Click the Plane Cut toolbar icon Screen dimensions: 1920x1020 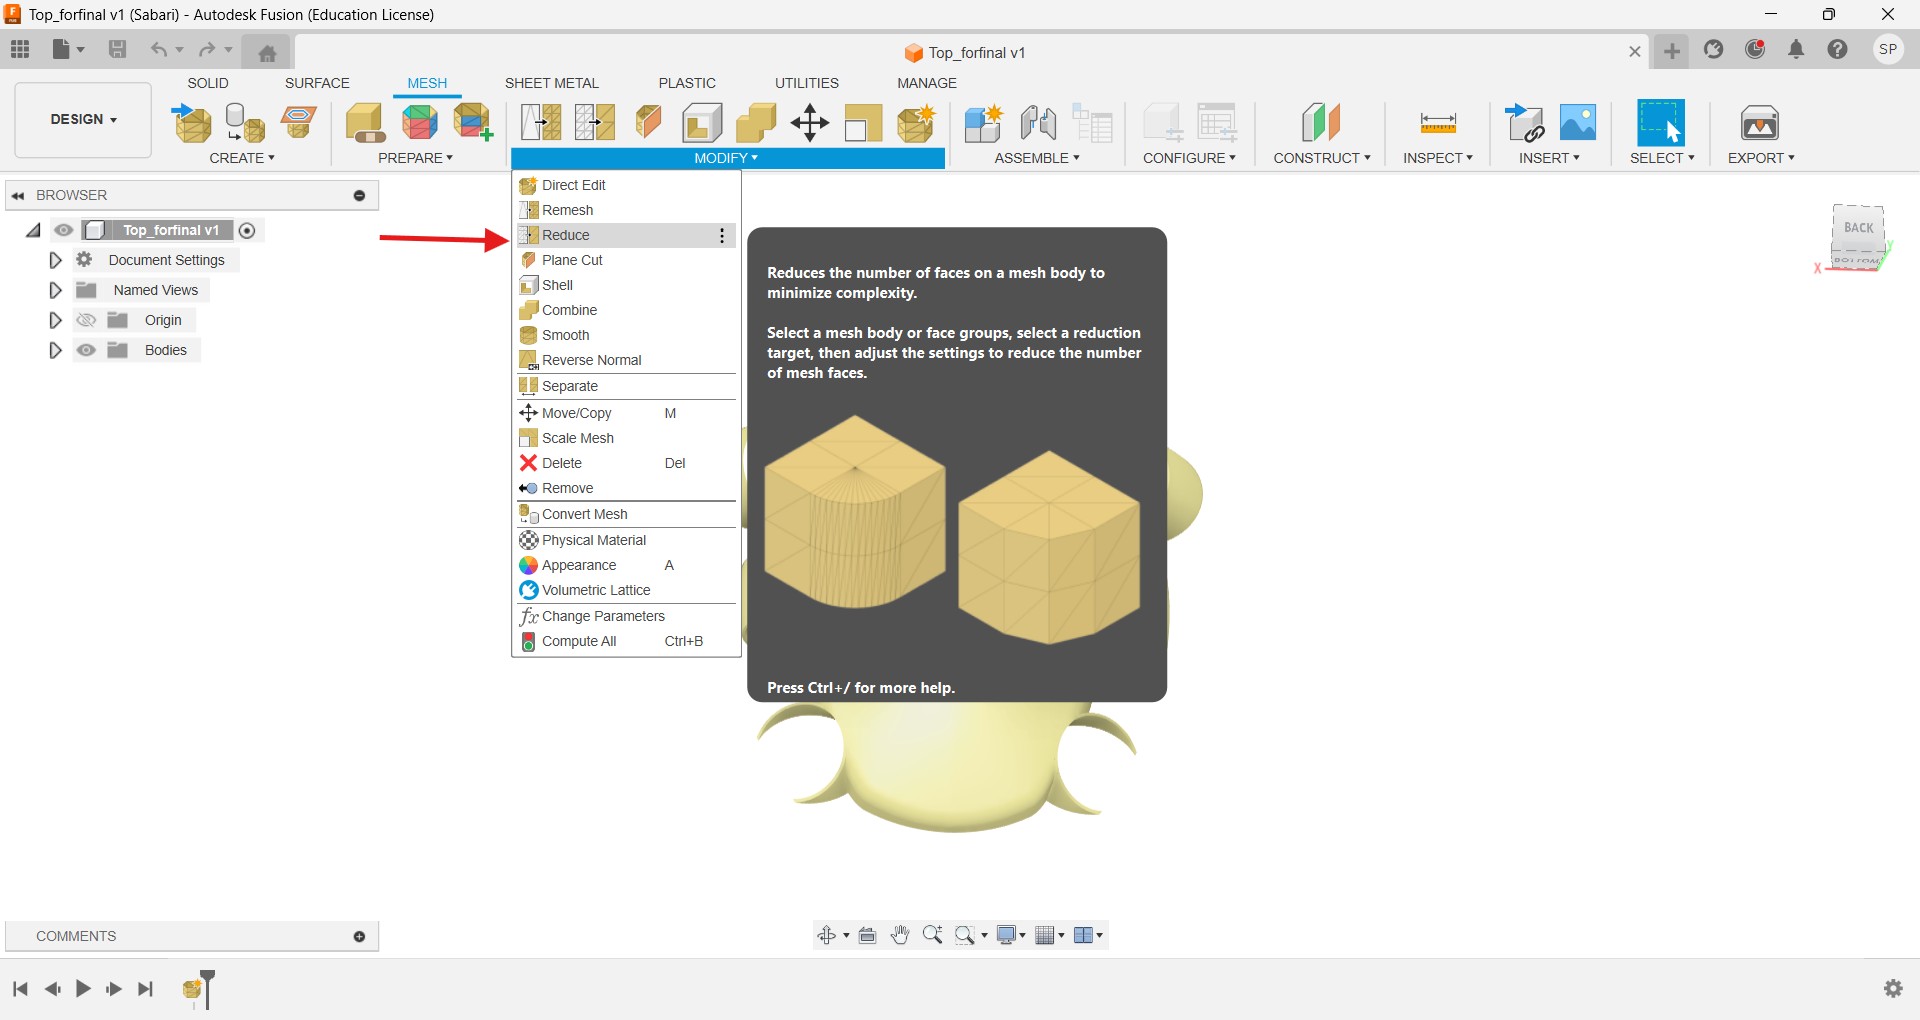(648, 122)
